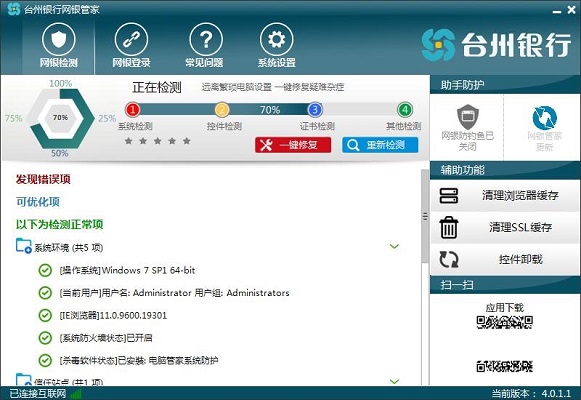581x400 pixels.
Task: Click the 发现错误项 heading
Action: coord(43,179)
